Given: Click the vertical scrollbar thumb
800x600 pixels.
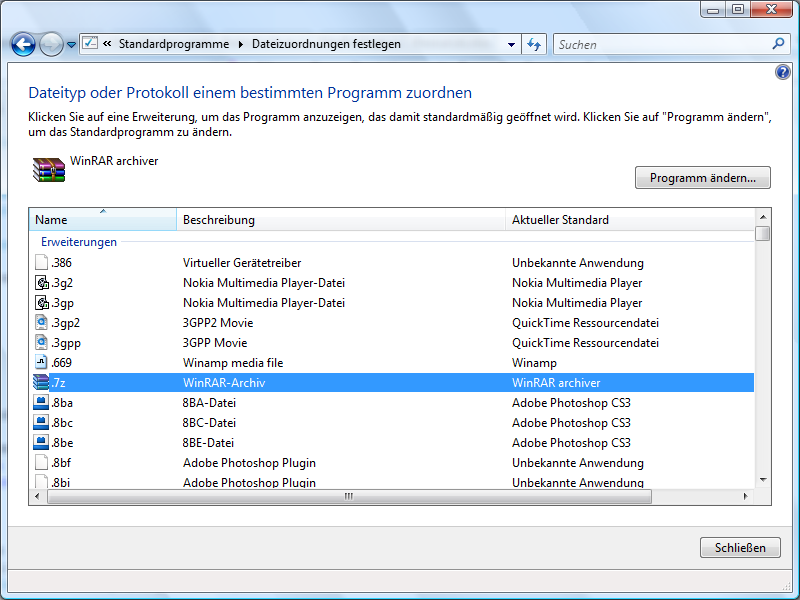Looking at the screenshot, I should (763, 233).
